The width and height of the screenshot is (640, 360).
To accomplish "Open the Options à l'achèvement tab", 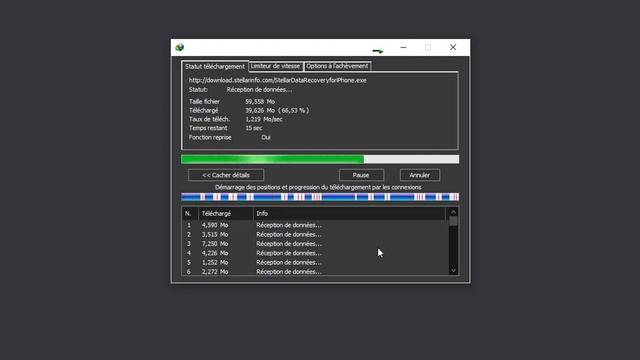I will click(337, 66).
